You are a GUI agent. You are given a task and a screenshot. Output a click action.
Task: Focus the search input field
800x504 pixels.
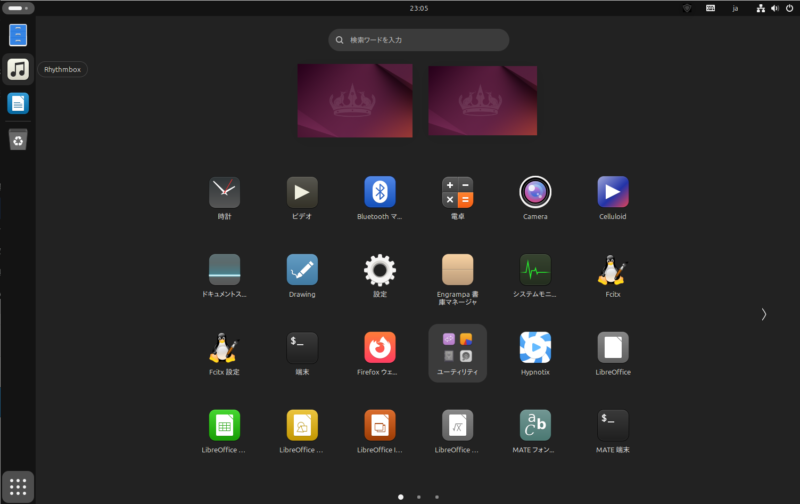(420, 40)
